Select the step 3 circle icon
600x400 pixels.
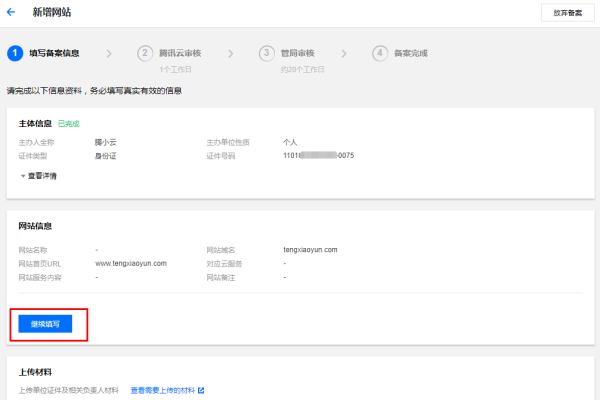tap(266, 53)
